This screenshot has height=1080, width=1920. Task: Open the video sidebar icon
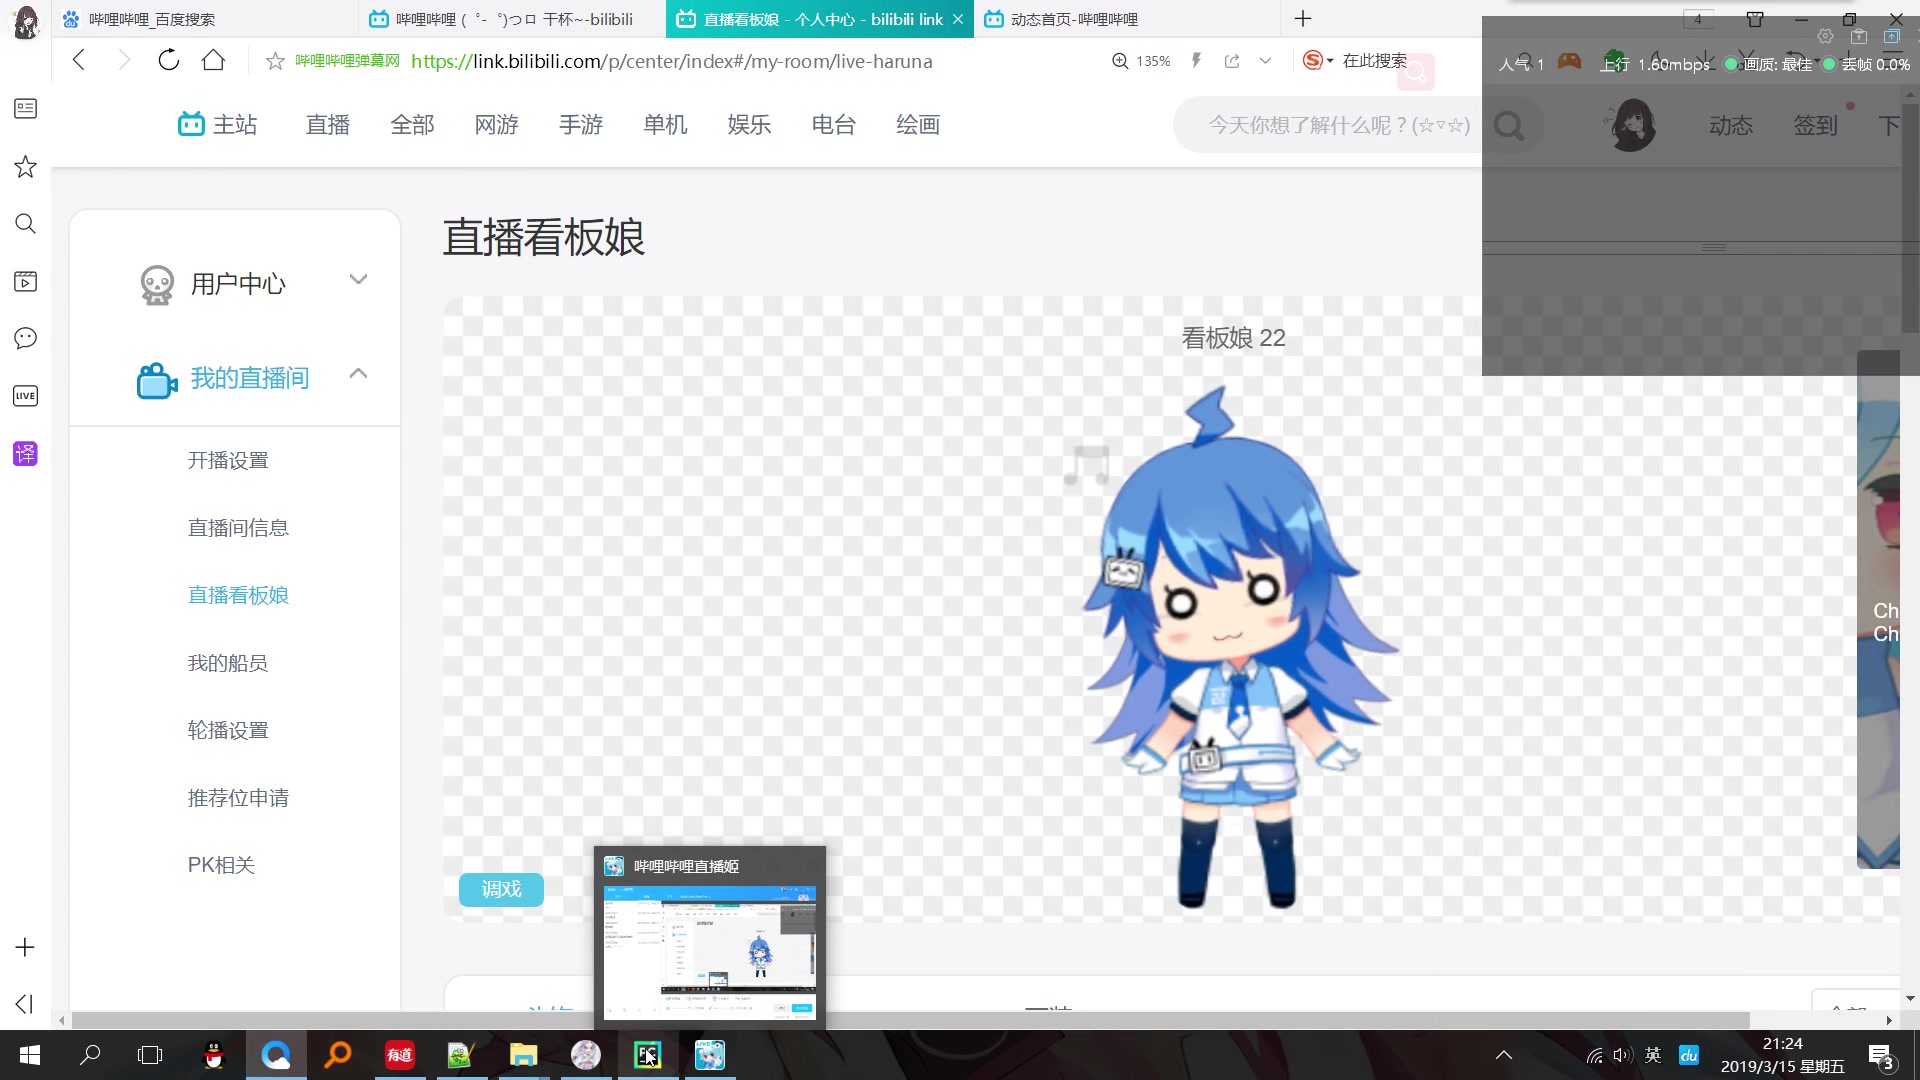pyautogui.click(x=25, y=281)
